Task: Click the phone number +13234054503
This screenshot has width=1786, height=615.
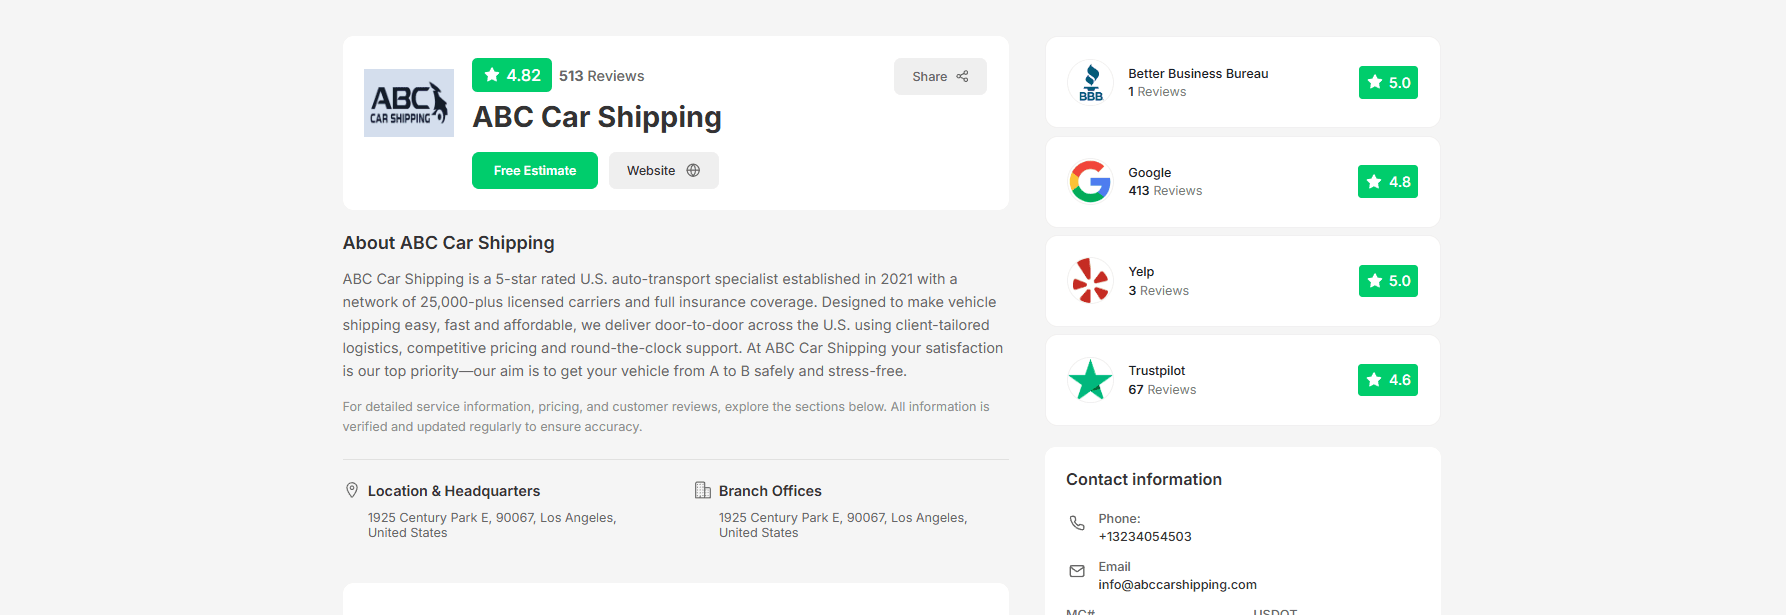Action: 1145,537
